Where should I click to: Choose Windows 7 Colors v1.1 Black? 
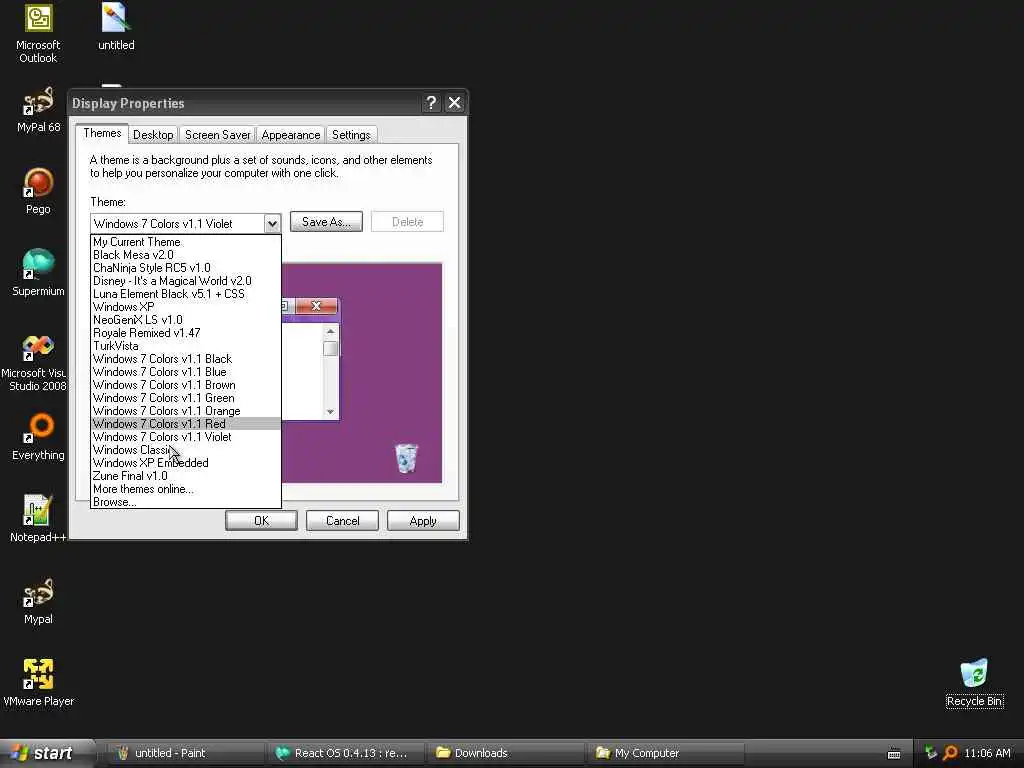pos(186,359)
